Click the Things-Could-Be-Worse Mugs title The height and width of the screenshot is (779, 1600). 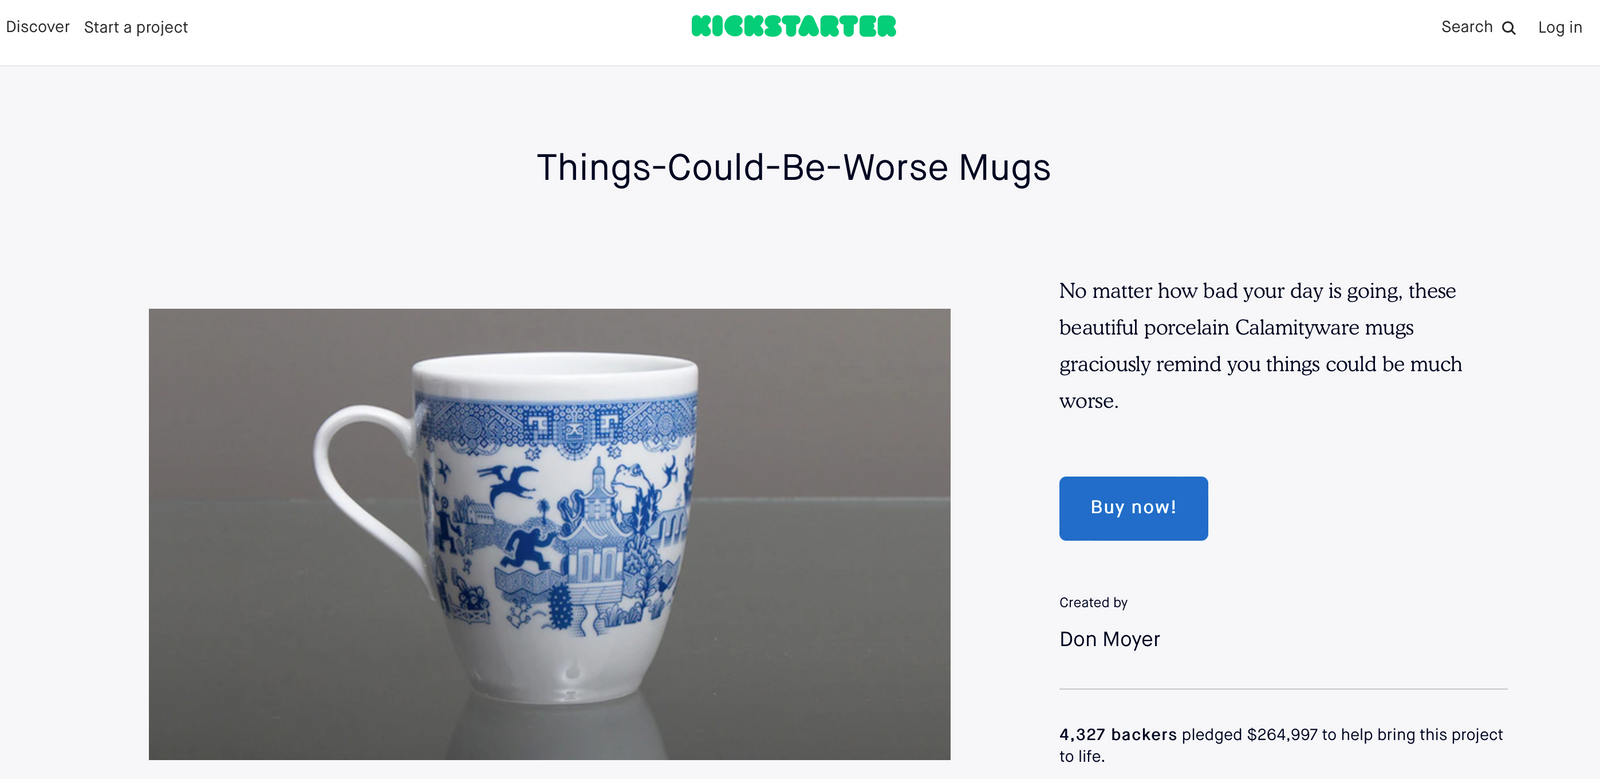(x=794, y=168)
